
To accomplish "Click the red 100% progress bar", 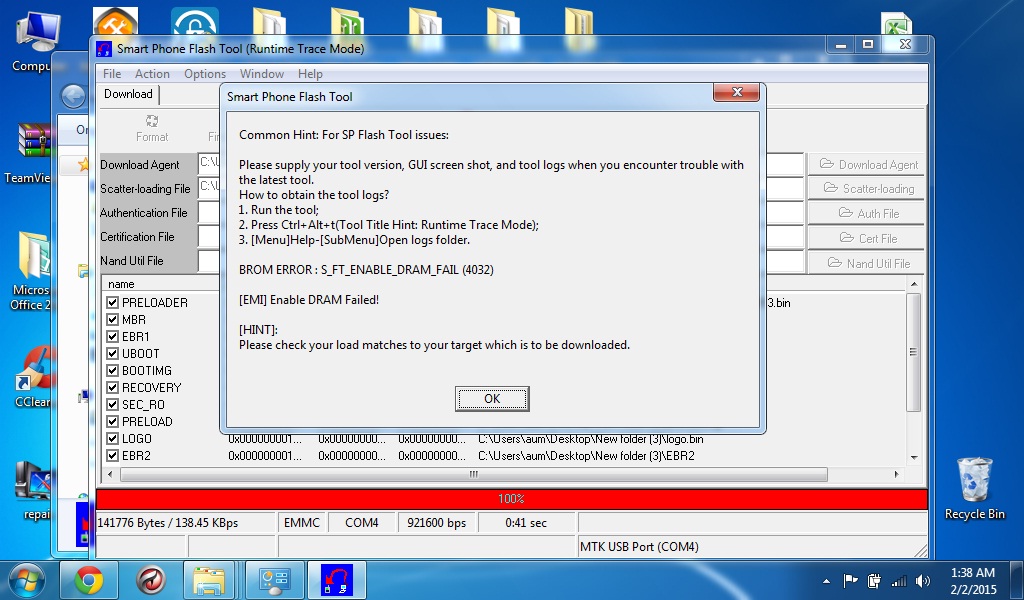I will (511, 499).
